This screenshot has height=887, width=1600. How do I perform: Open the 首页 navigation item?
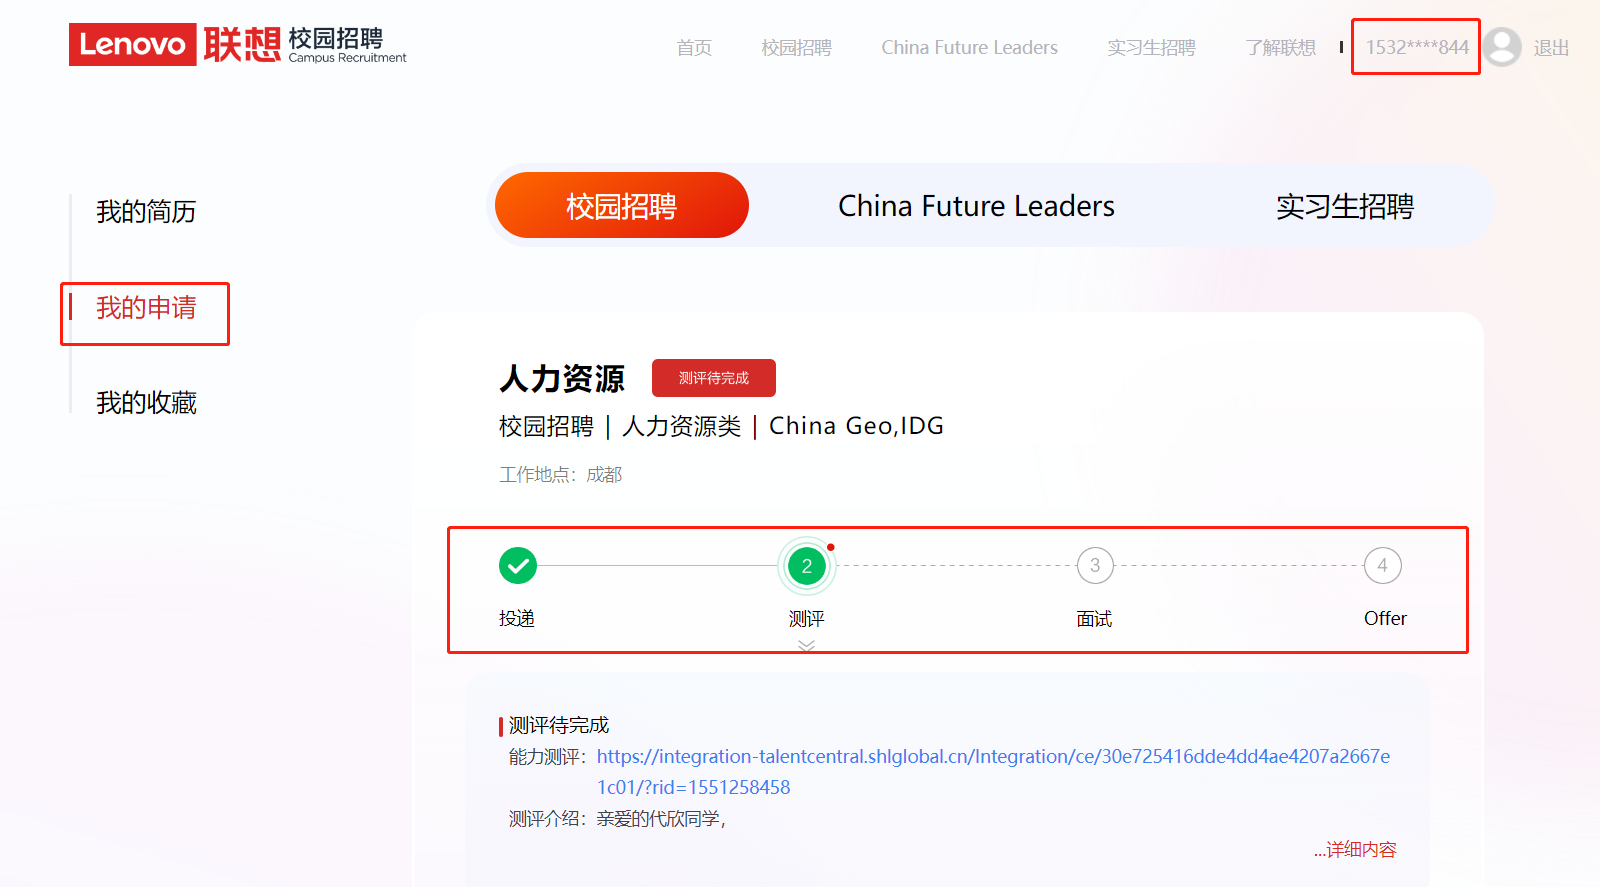[x=694, y=48]
